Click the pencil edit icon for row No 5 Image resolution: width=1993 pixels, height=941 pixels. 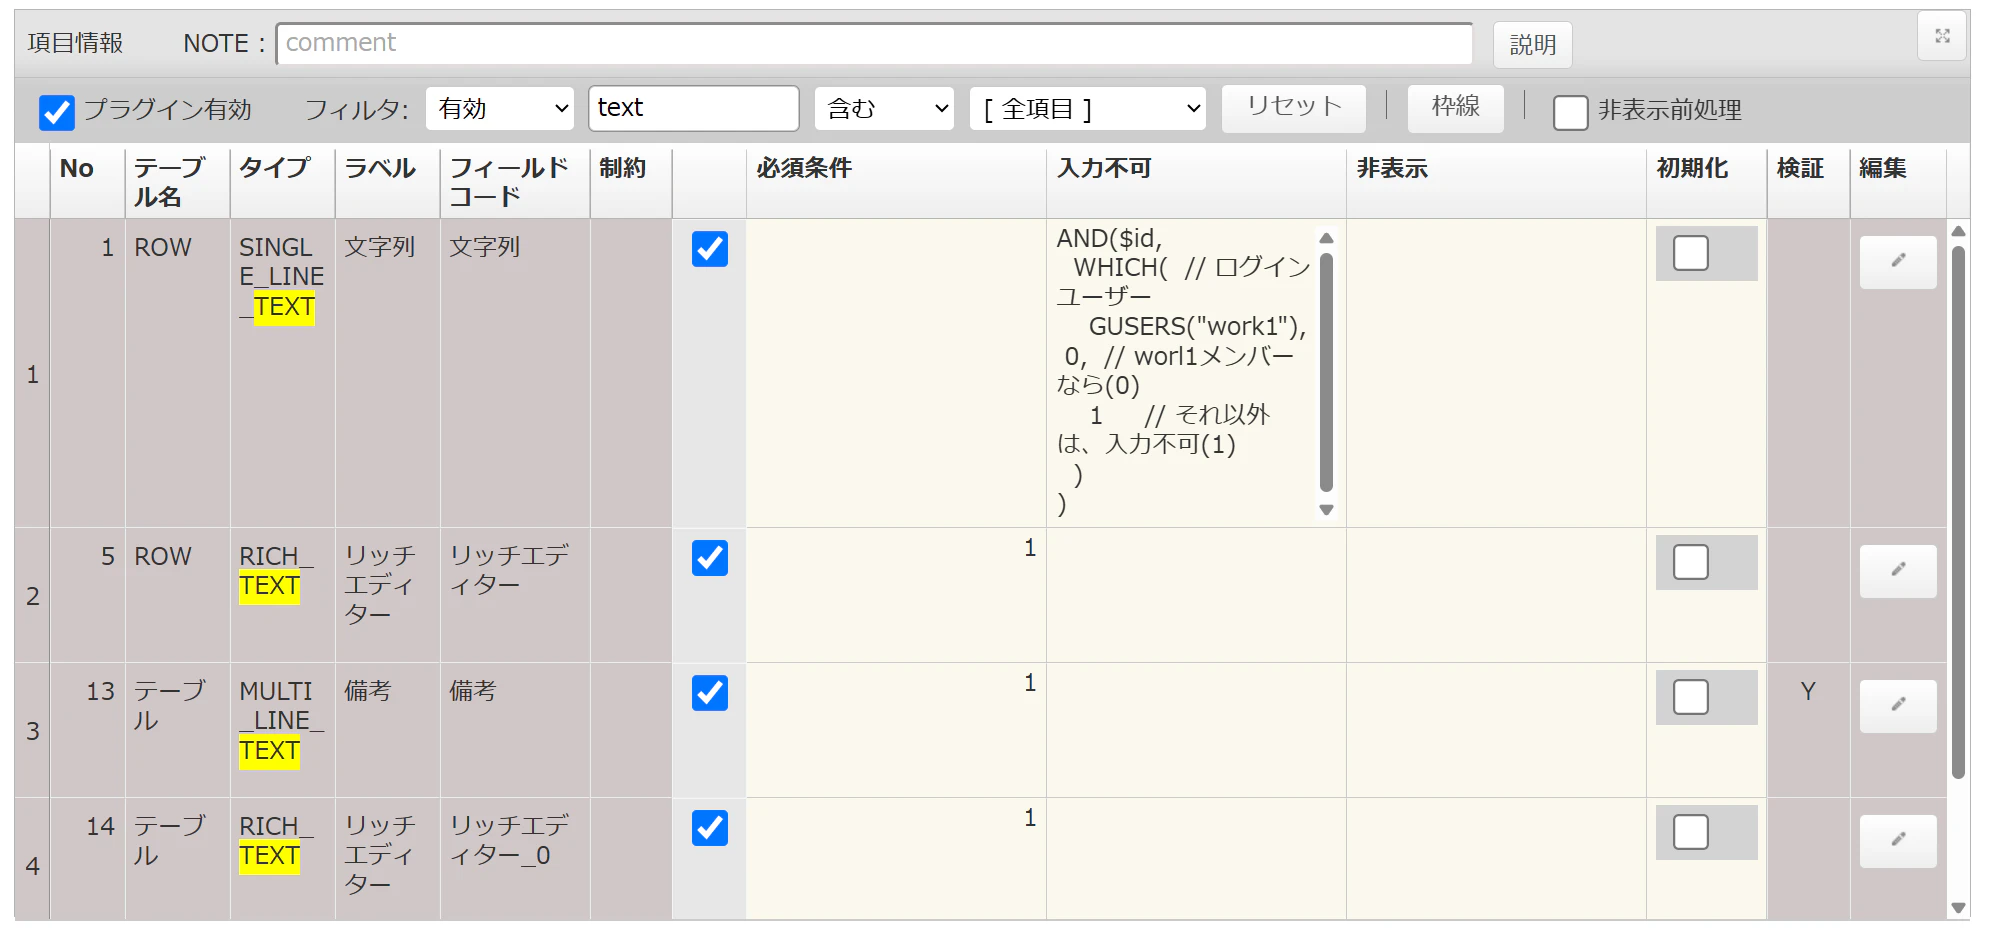(1897, 570)
